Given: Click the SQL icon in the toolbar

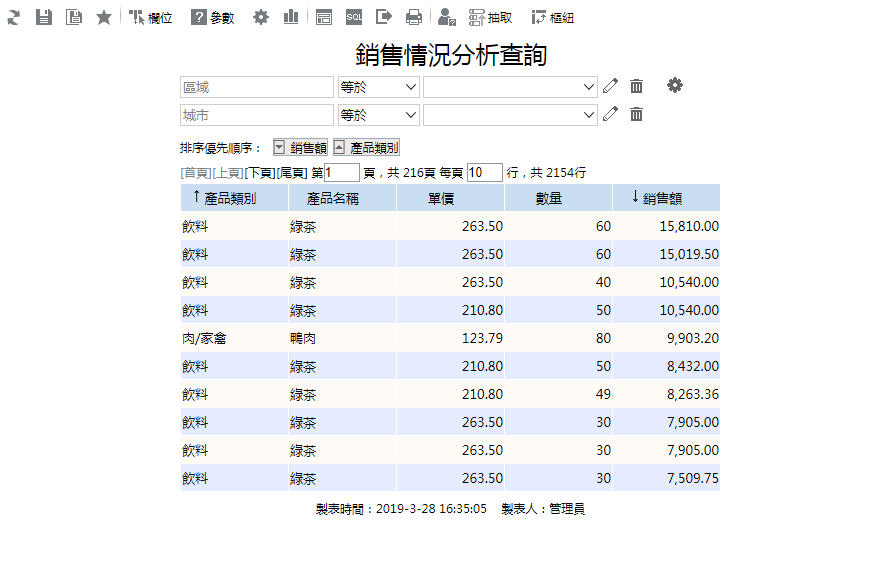Looking at the screenshot, I should (354, 17).
